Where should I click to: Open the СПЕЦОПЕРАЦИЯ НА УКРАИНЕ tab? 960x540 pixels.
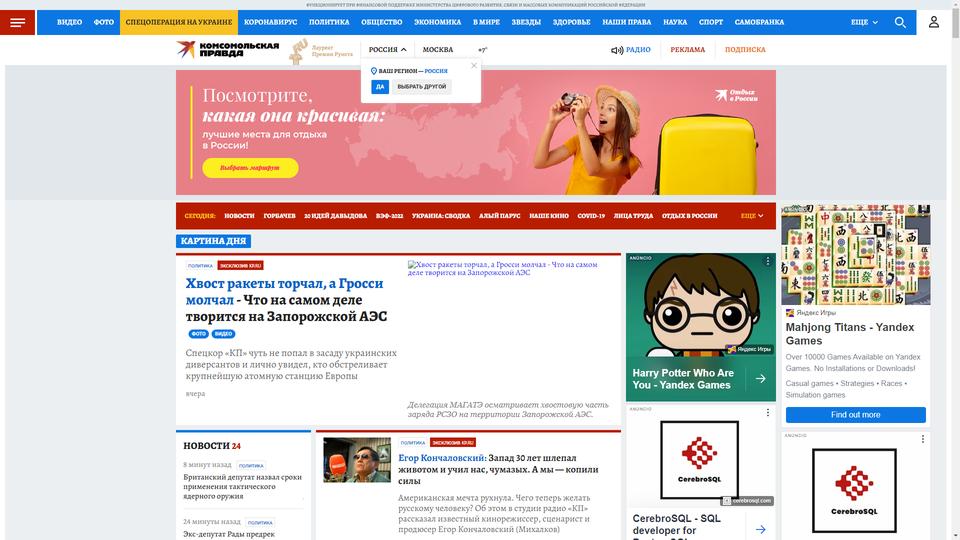(x=179, y=22)
